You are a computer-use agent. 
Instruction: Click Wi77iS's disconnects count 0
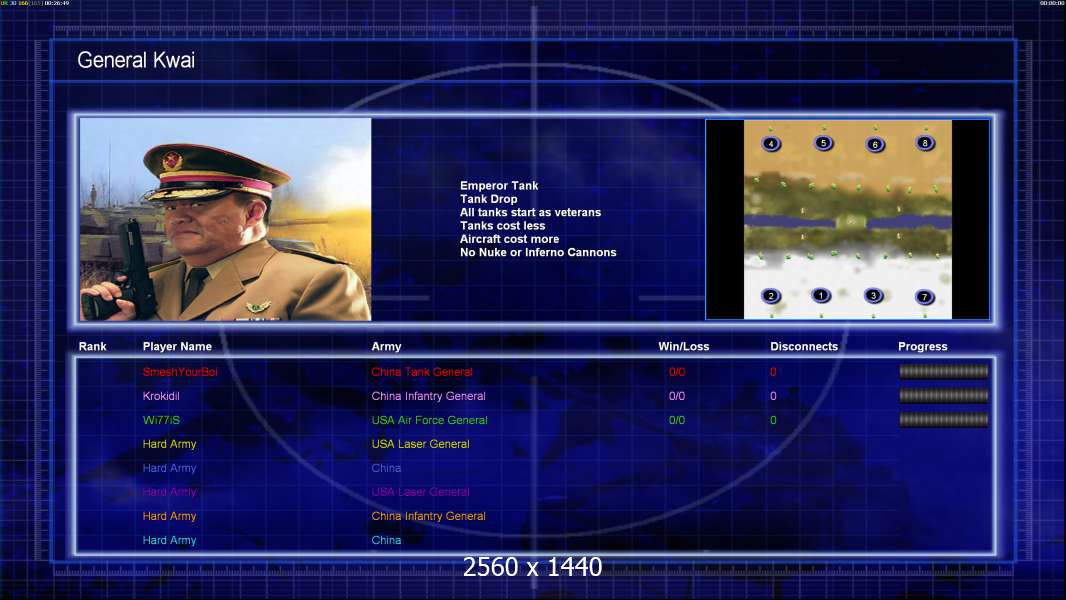coord(773,420)
